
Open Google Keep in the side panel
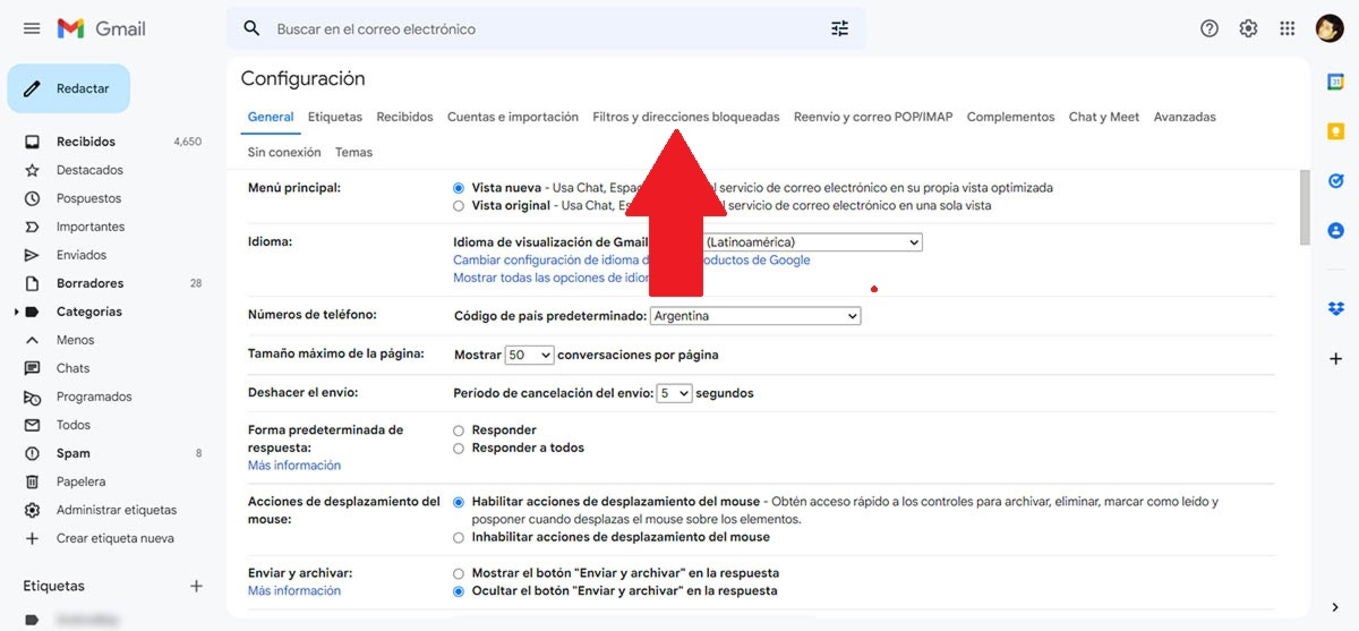click(1335, 130)
